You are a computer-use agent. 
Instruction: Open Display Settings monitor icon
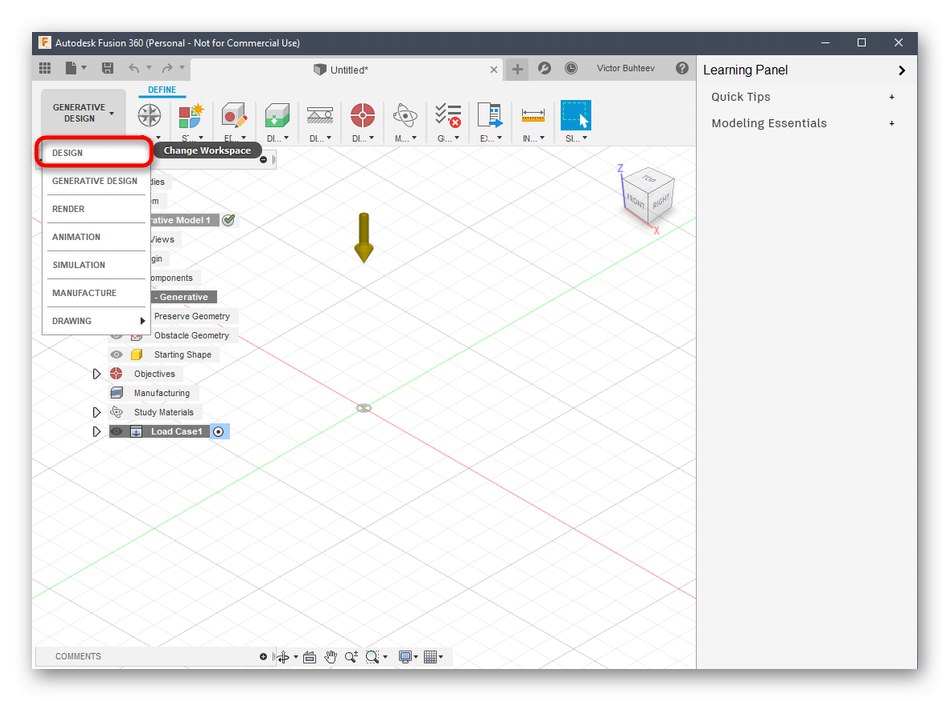point(405,657)
